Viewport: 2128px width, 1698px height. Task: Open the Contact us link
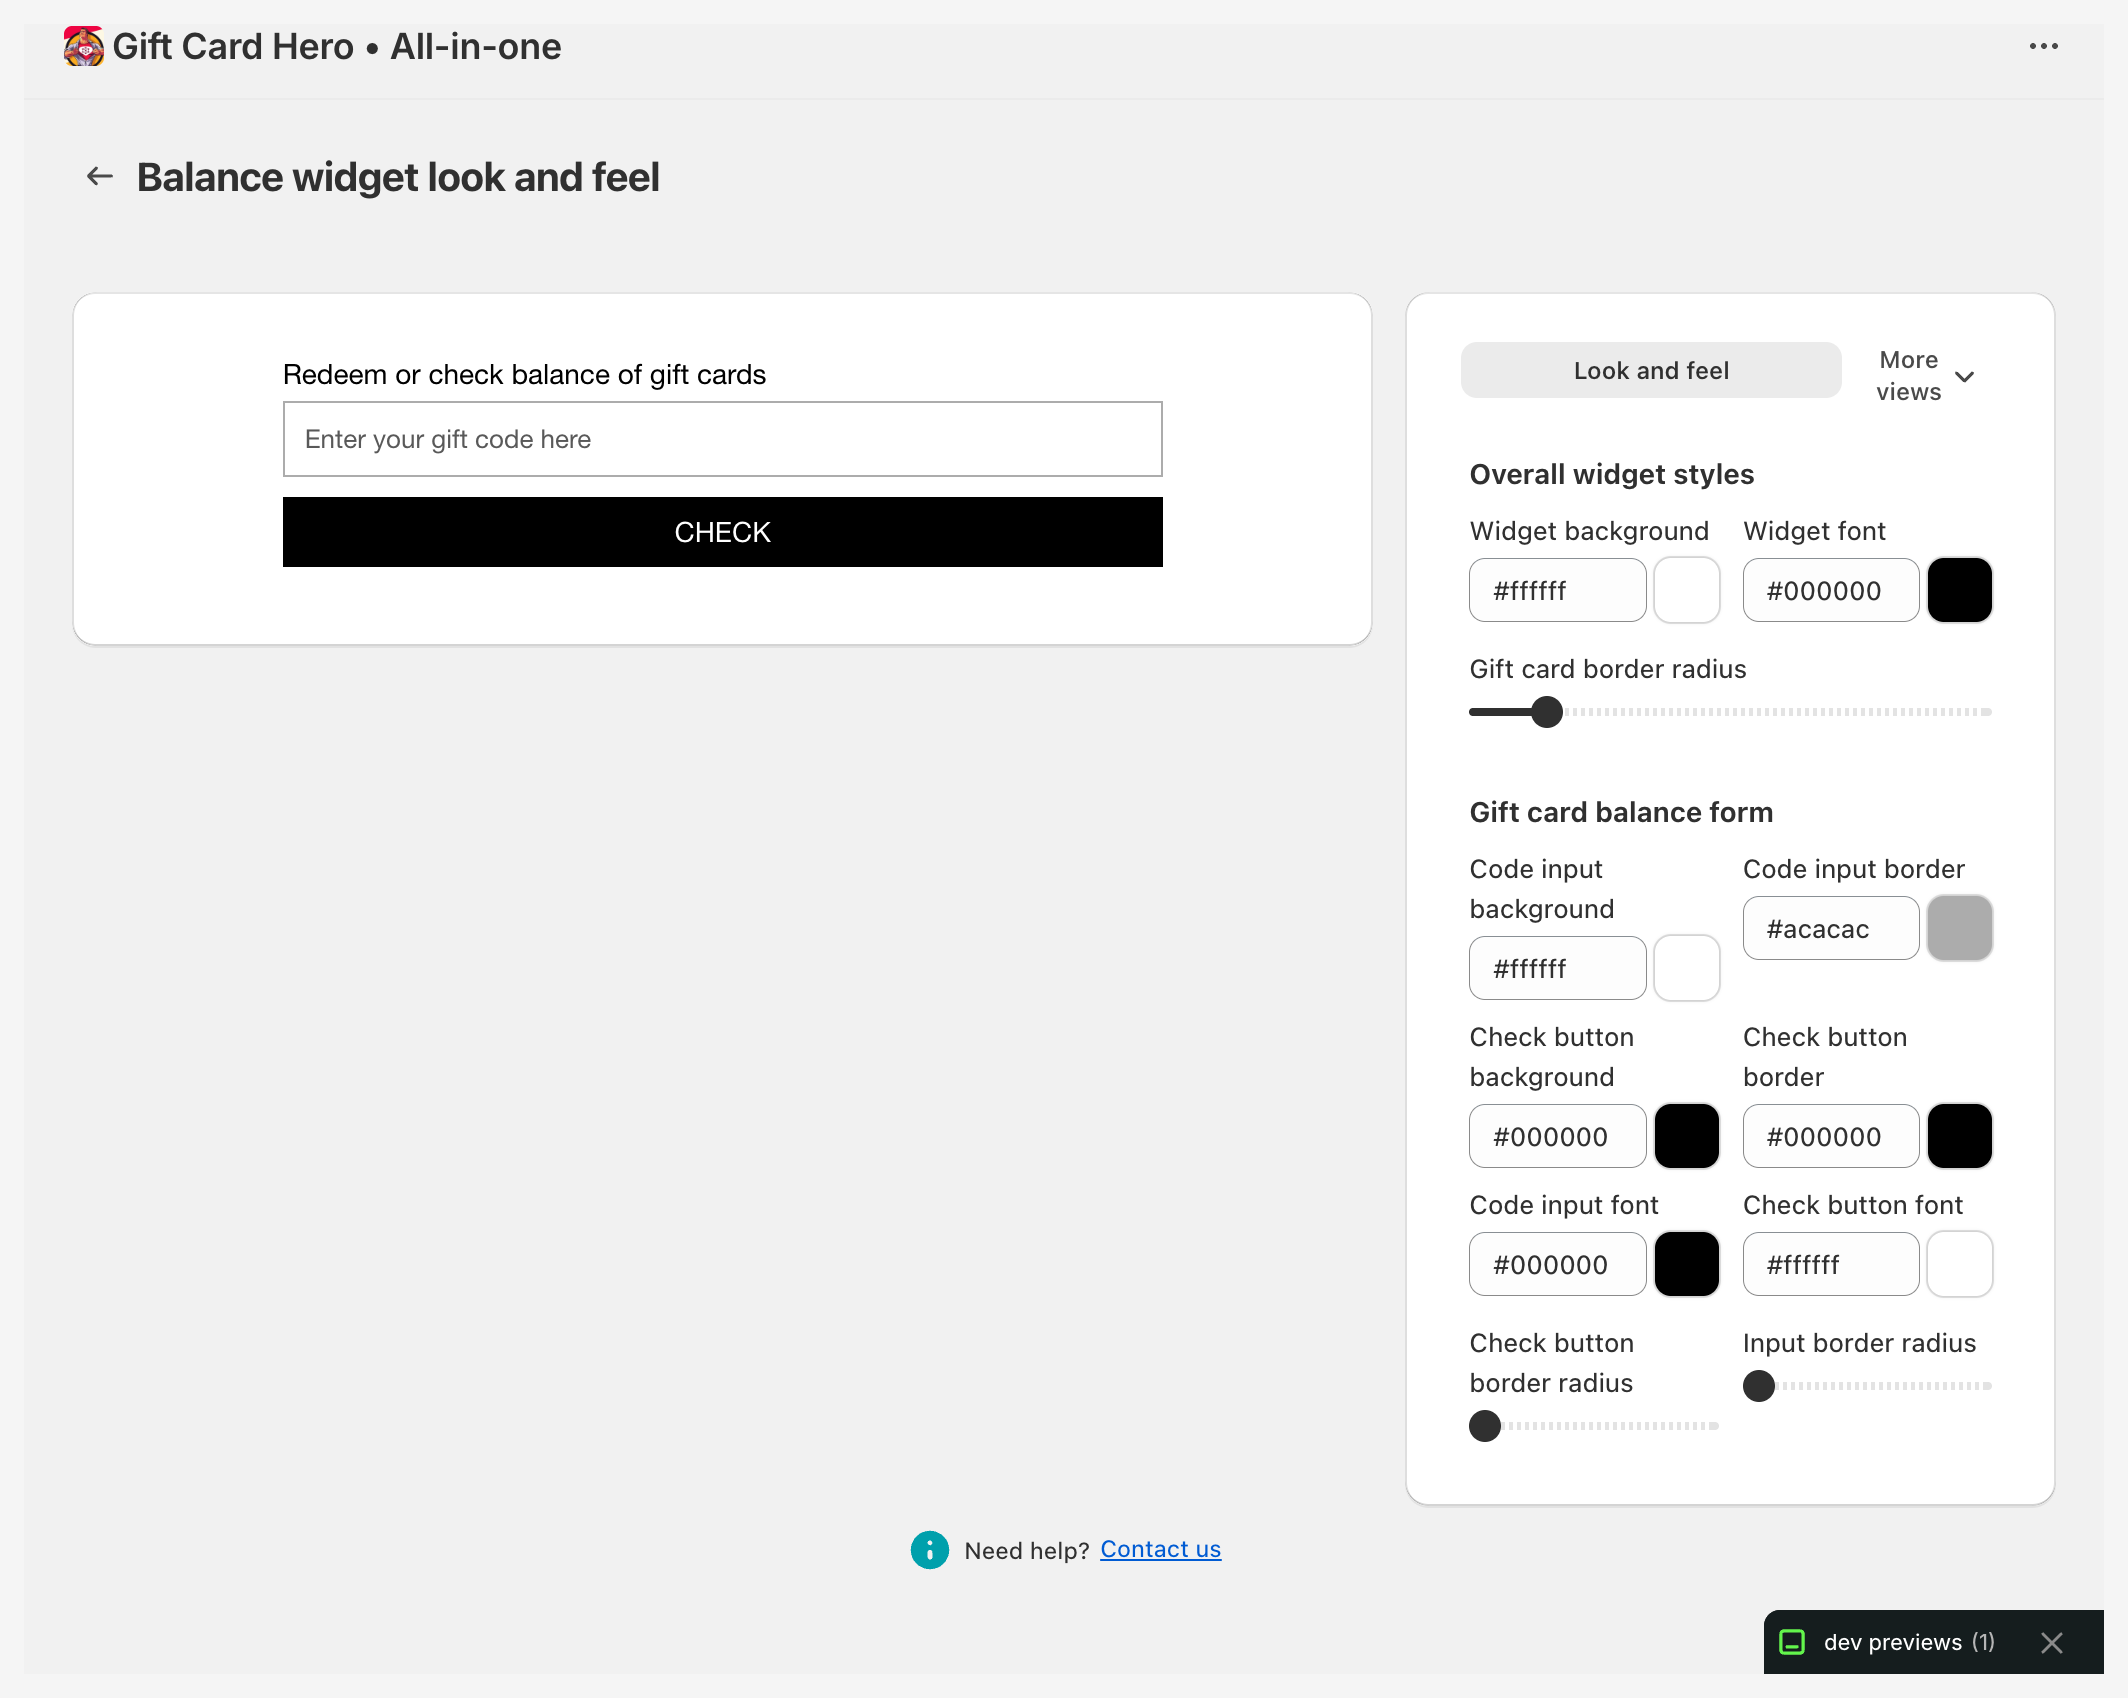pos(1160,1549)
